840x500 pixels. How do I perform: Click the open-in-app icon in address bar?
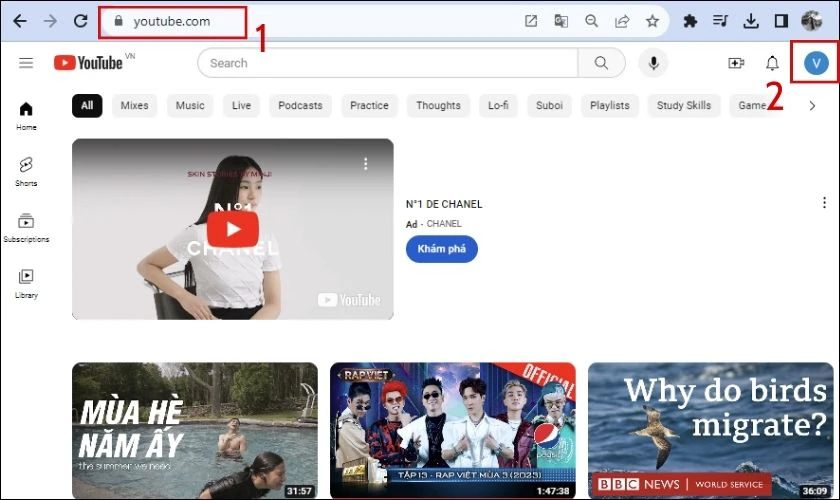tap(531, 21)
